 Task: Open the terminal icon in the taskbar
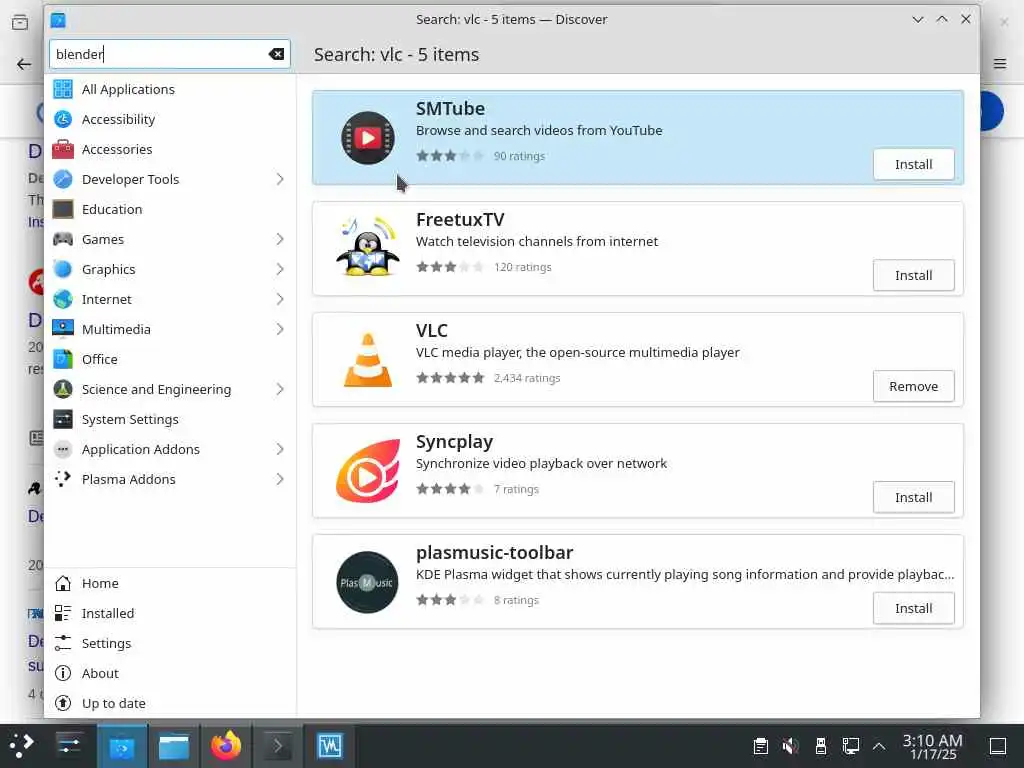(277, 746)
